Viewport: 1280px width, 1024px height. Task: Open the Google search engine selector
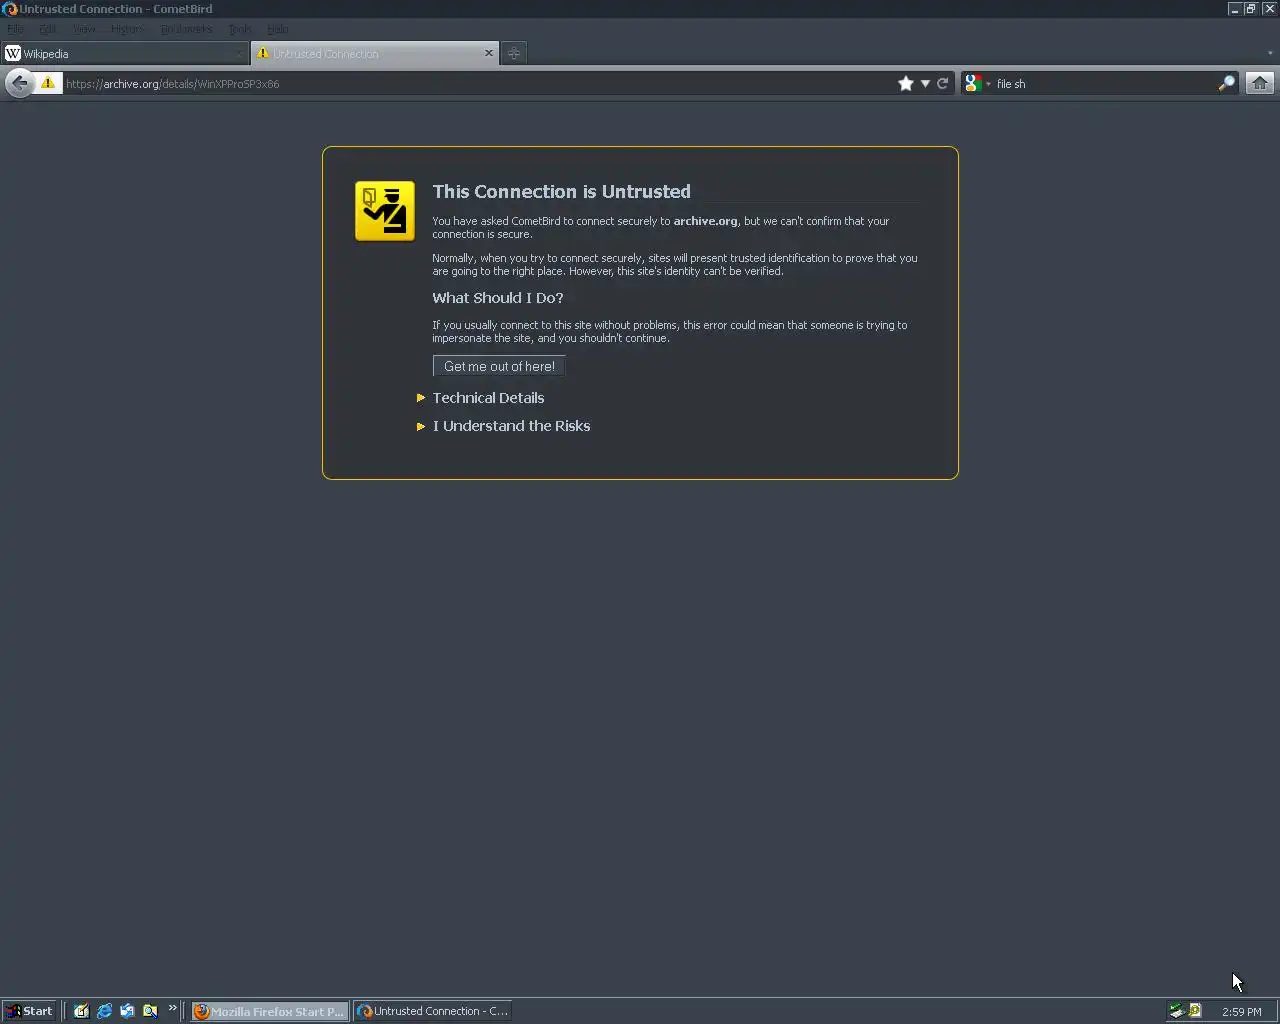[976, 84]
